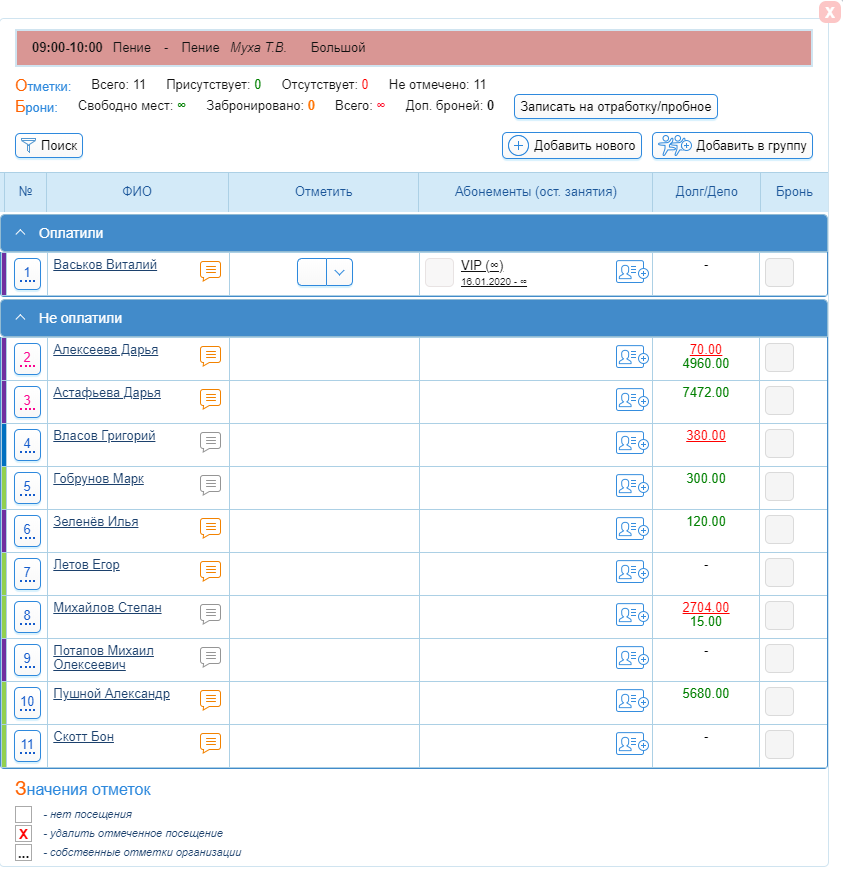Open row menu number 5
This screenshot has width=843, height=876.
tap(27, 488)
